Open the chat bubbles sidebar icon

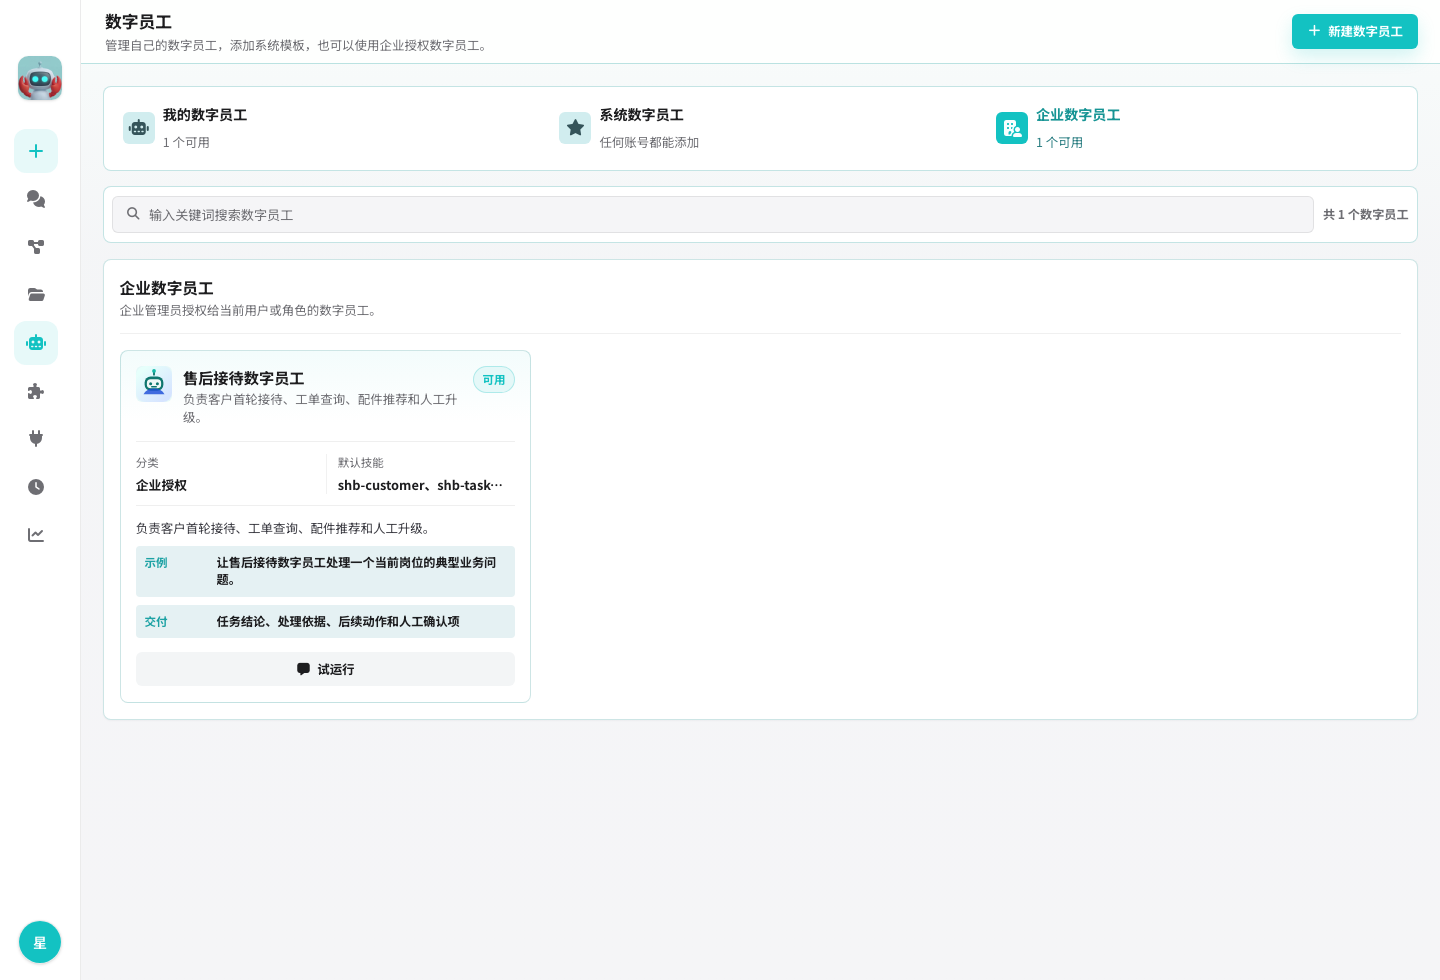click(36, 199)
